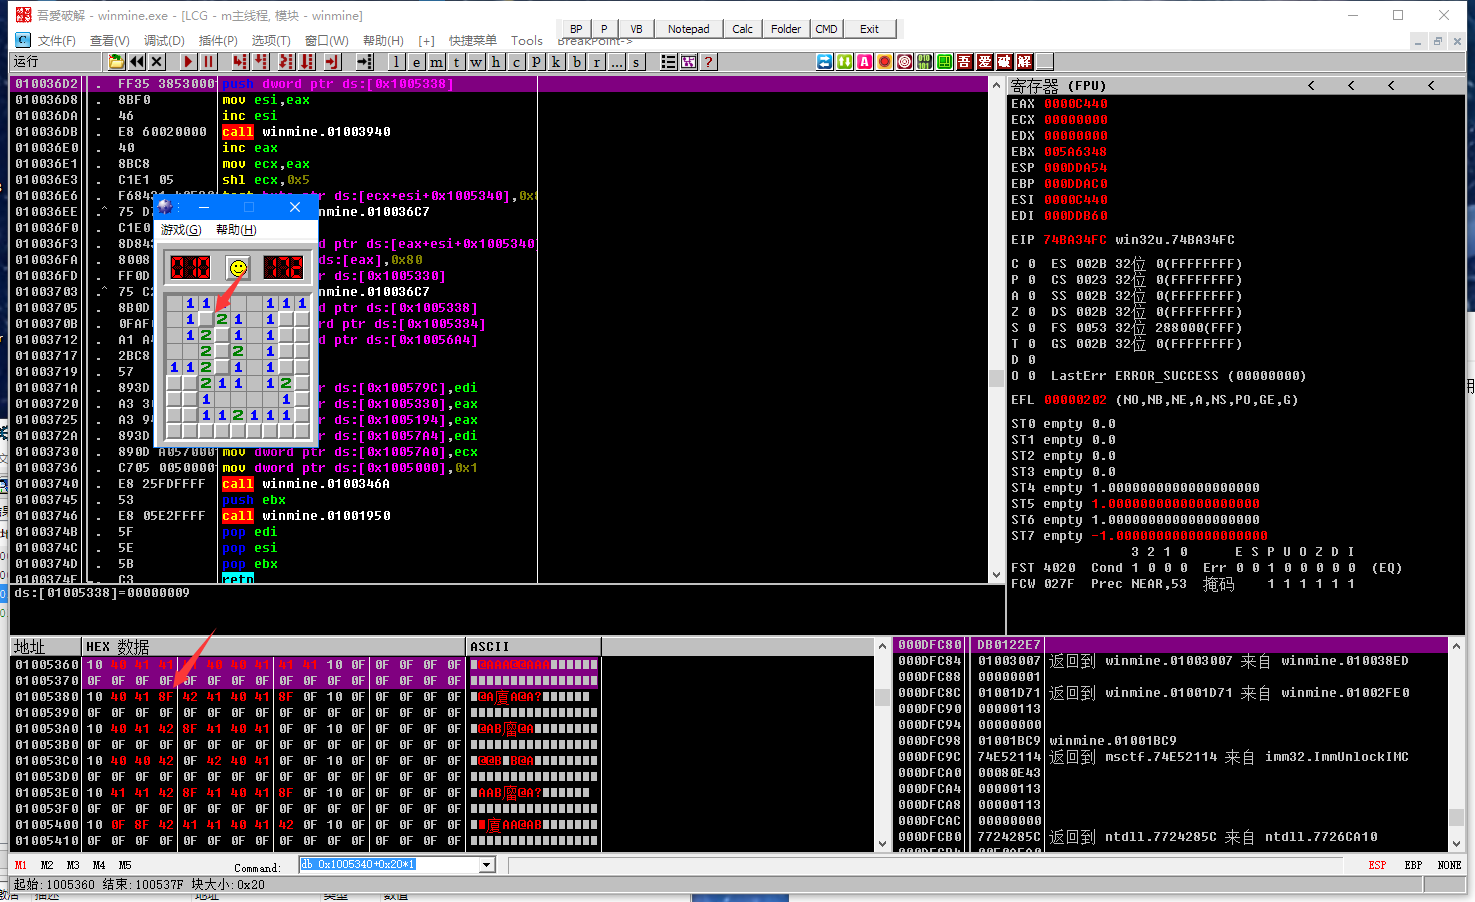1475x902 pixels.
Task: Open the 插件(P) menu
Action: click(x=218, y=41)
